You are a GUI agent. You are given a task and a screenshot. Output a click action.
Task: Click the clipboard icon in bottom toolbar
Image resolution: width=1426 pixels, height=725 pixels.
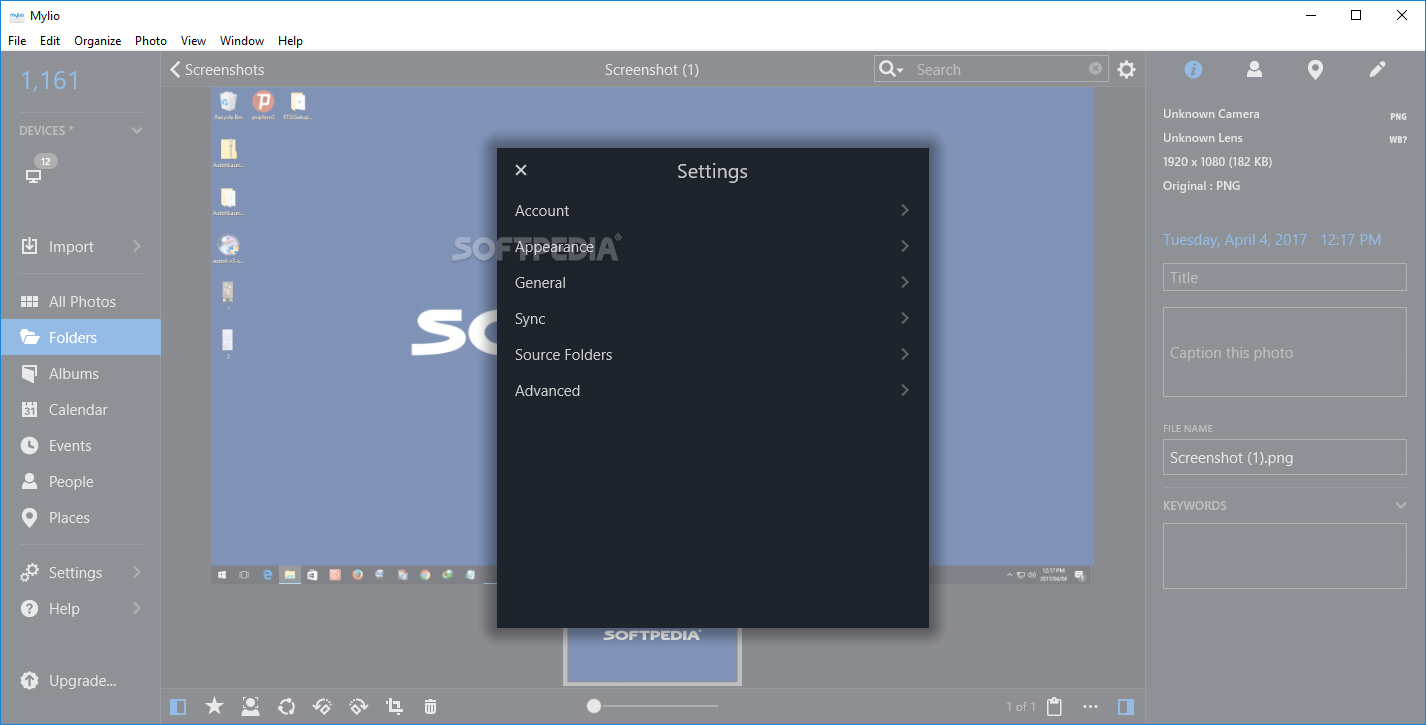1054,707
